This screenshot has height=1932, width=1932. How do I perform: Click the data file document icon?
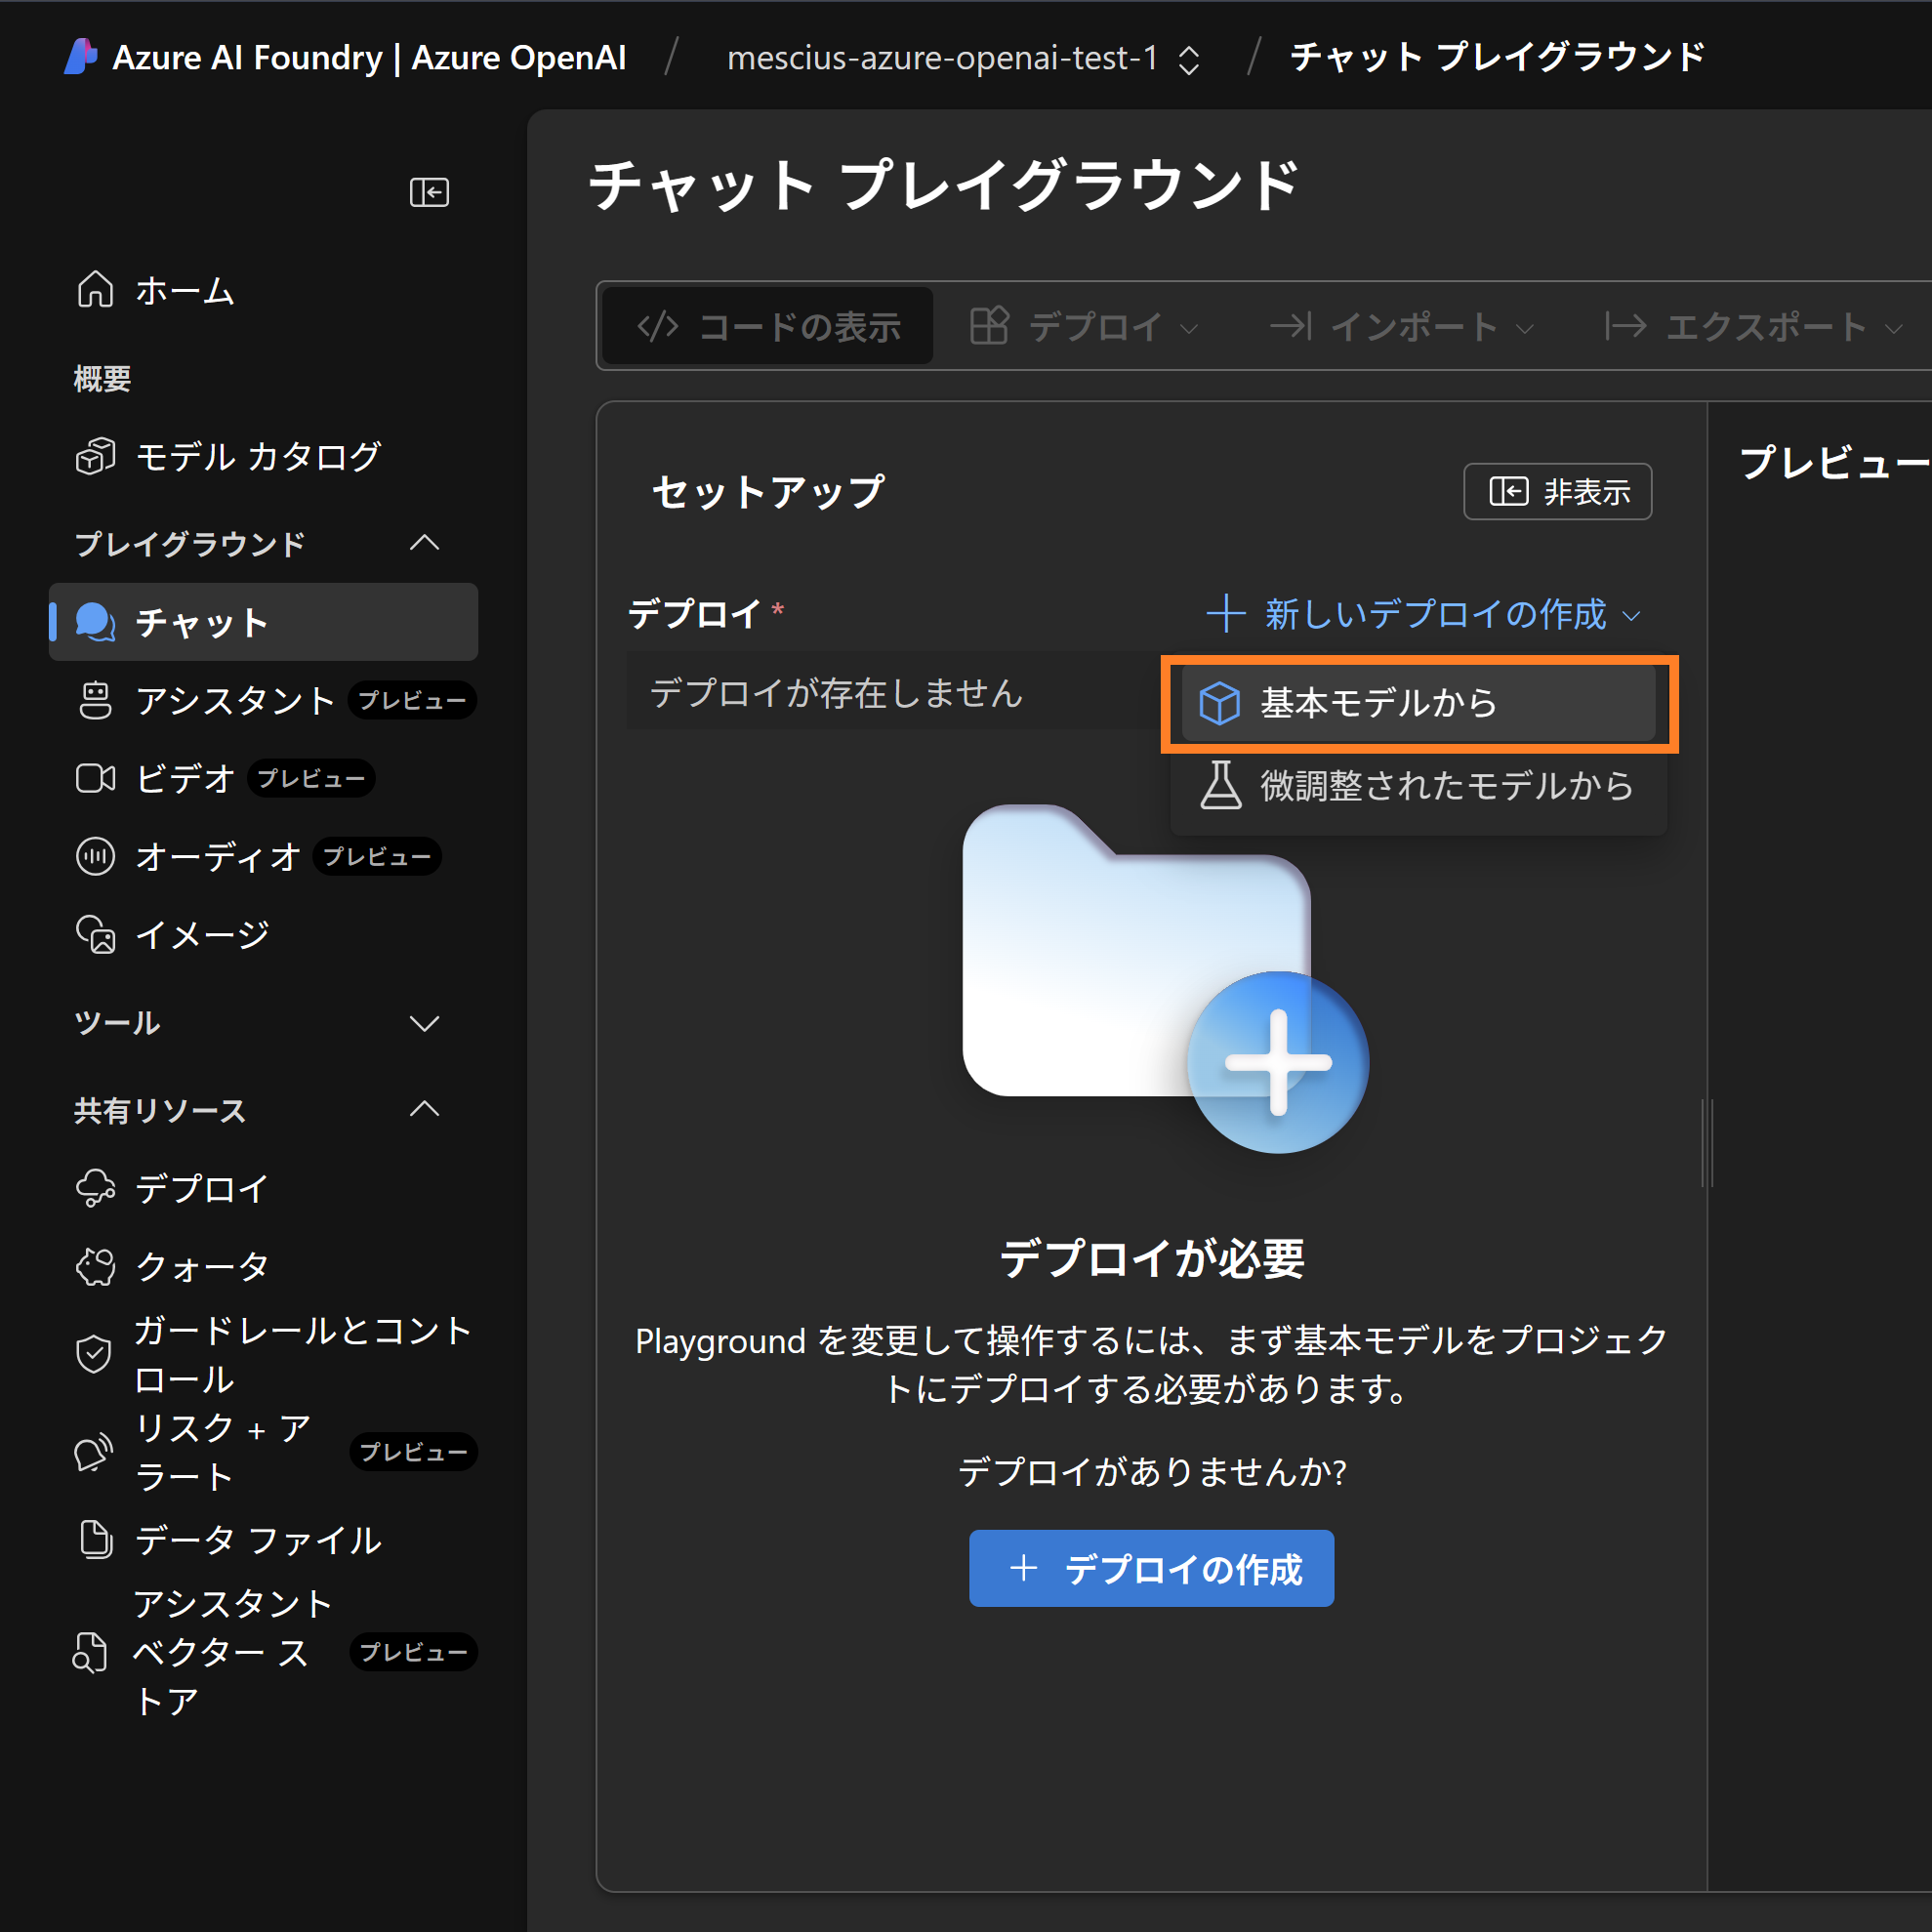click(96, 1539)
